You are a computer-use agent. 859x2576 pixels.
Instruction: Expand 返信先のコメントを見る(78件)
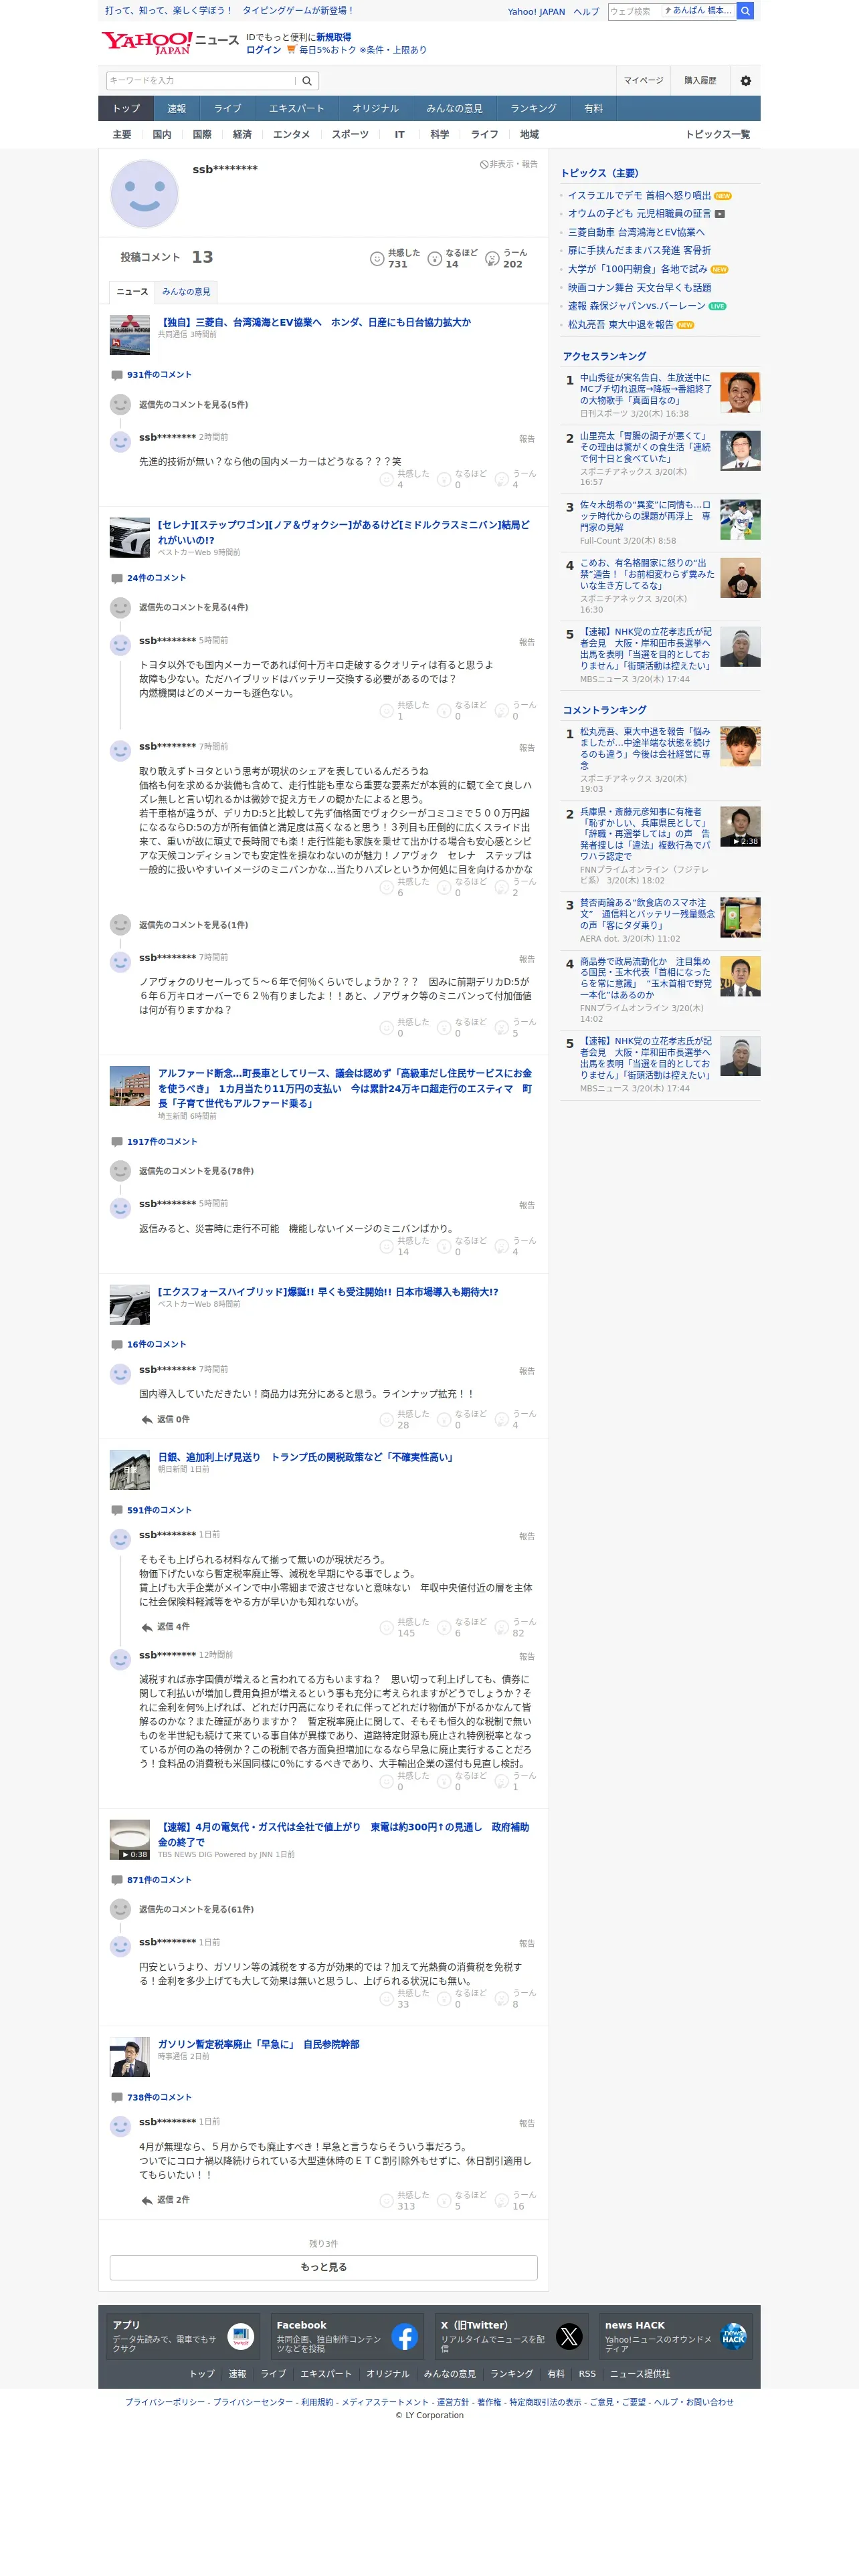(x=196, y=1171)
